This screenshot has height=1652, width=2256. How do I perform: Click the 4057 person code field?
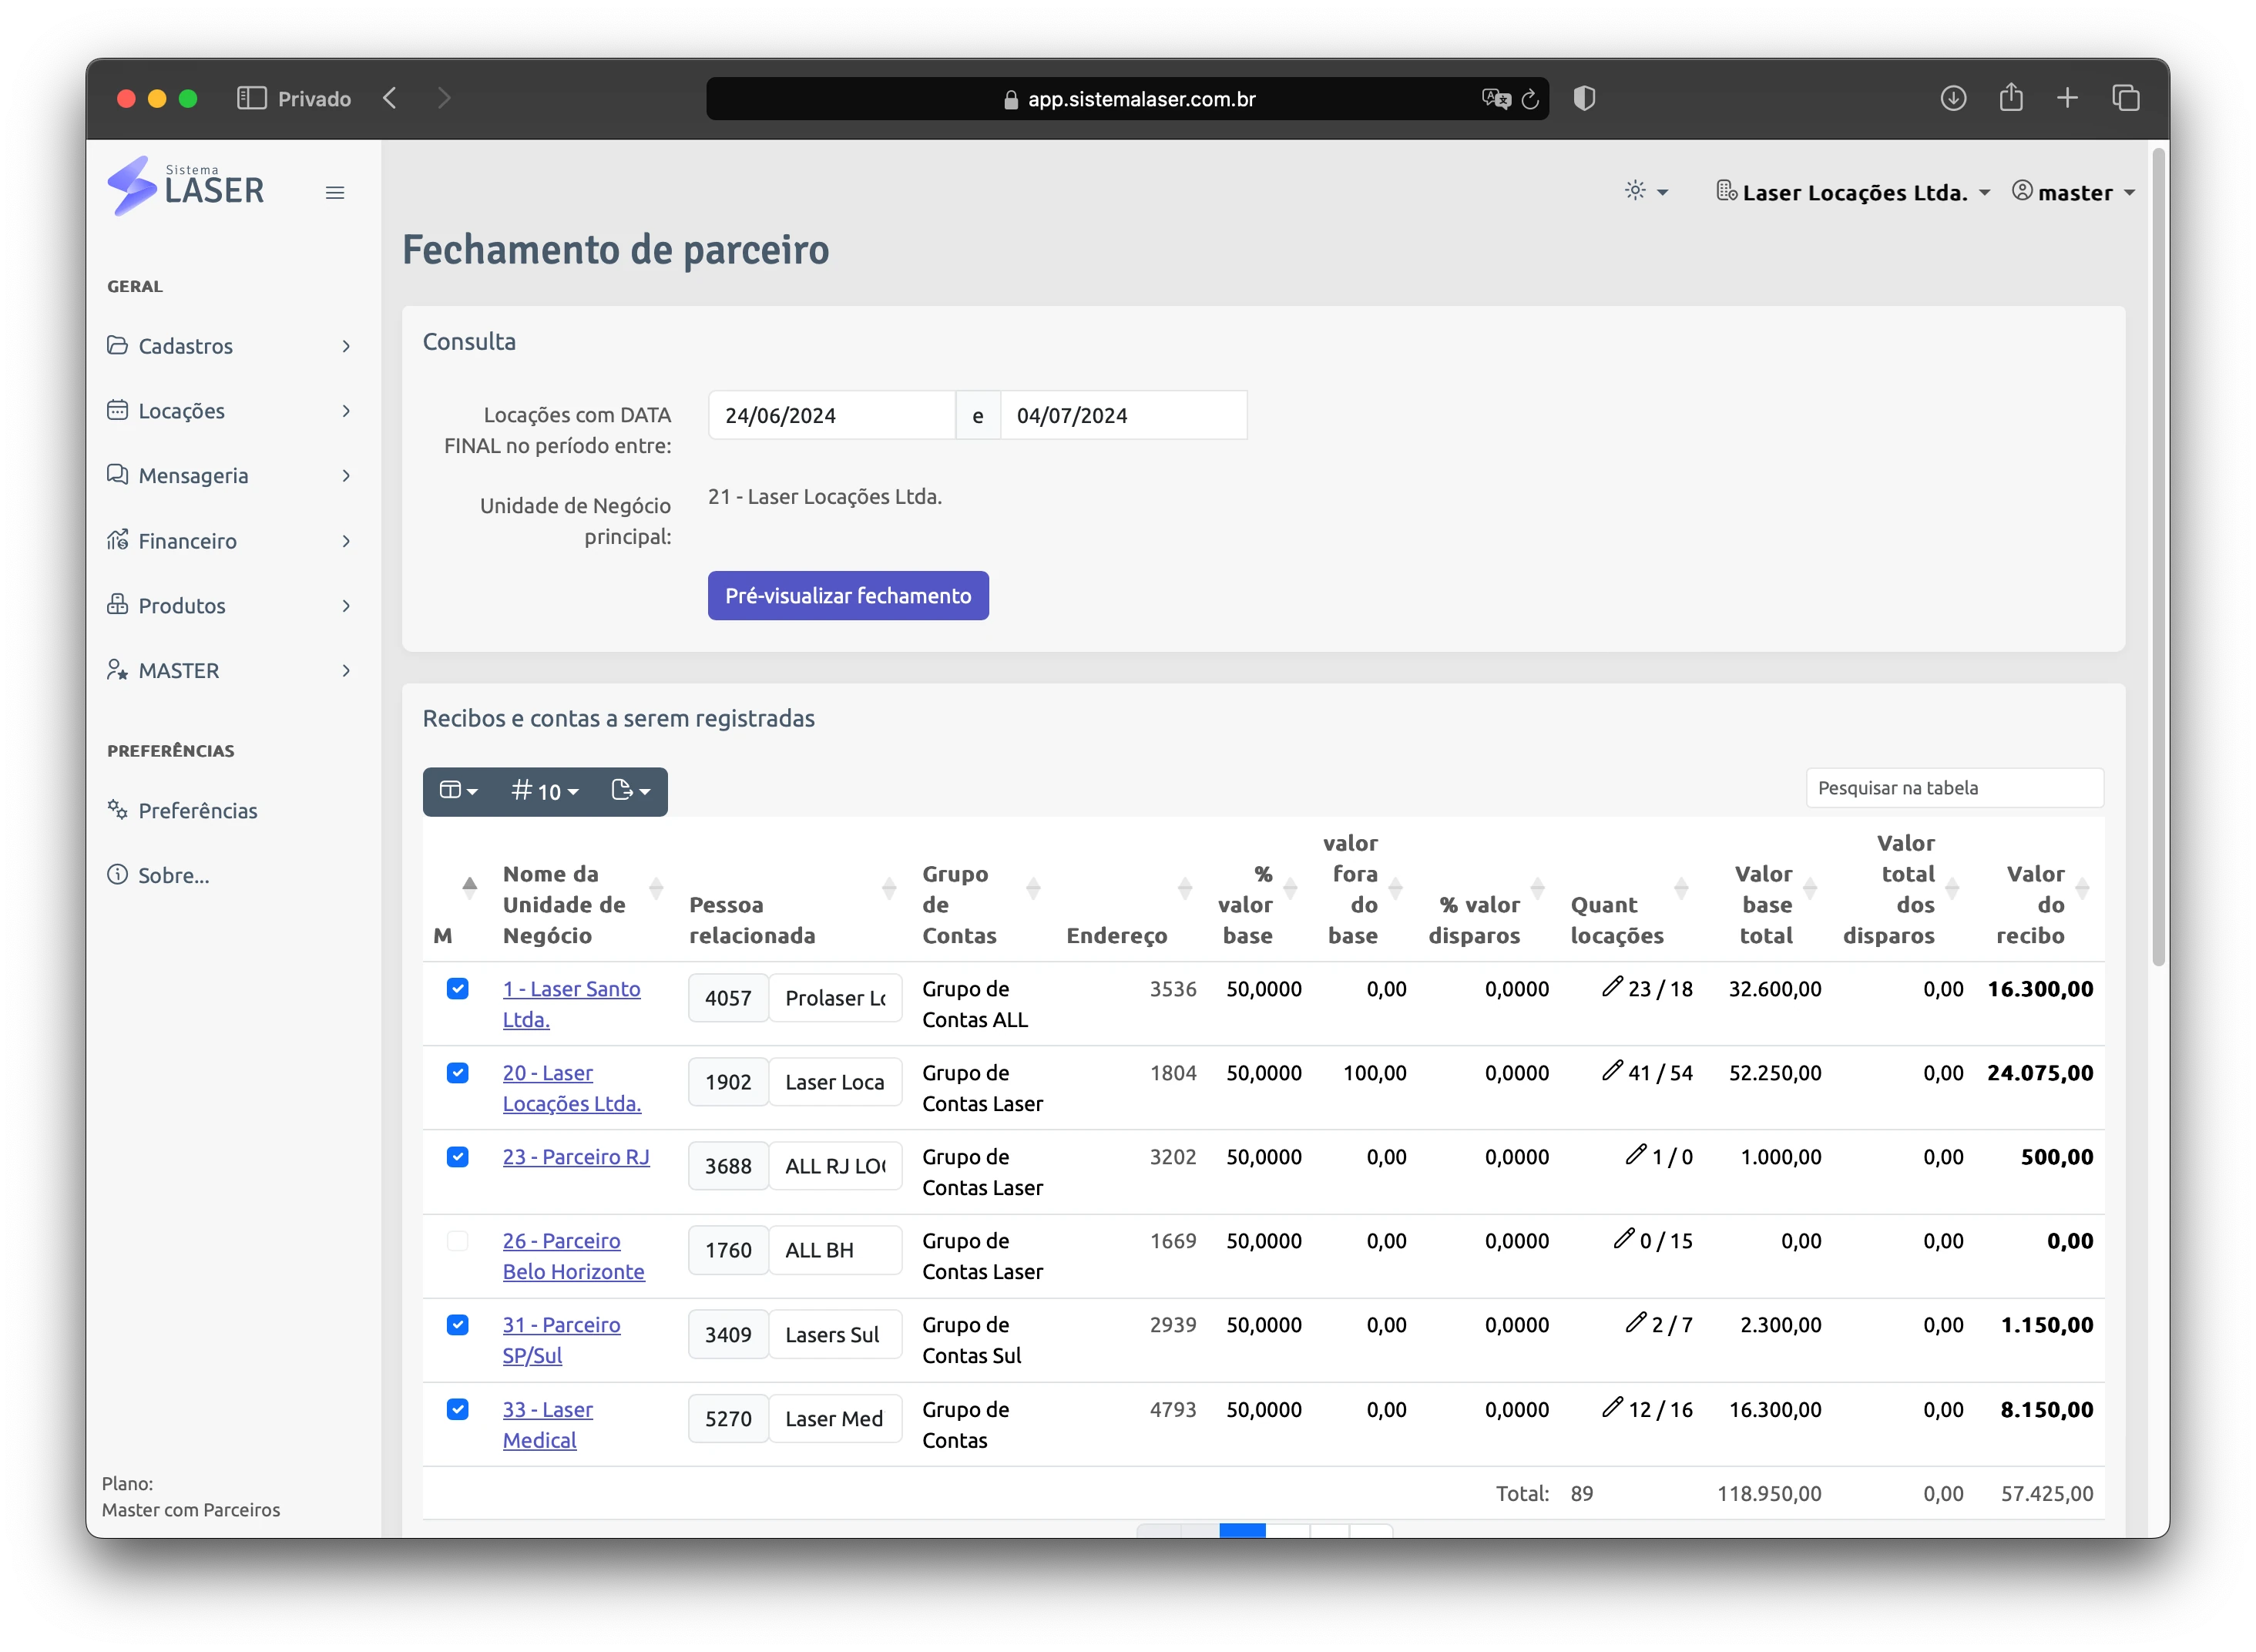[x=728, y=998]
